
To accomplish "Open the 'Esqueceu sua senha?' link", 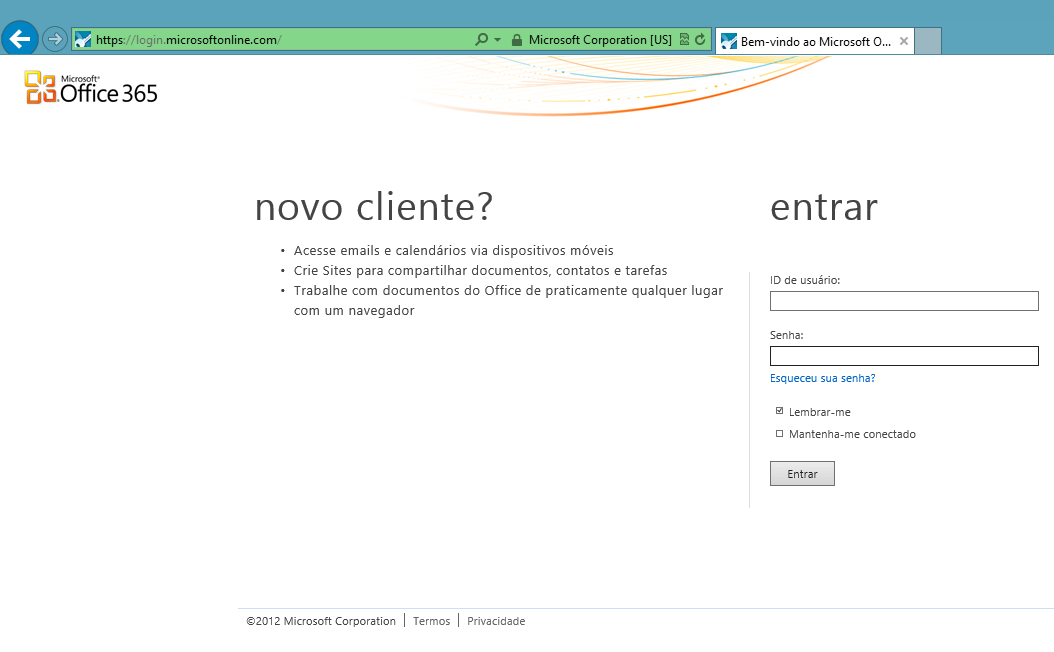I will (x=822, y=378).
